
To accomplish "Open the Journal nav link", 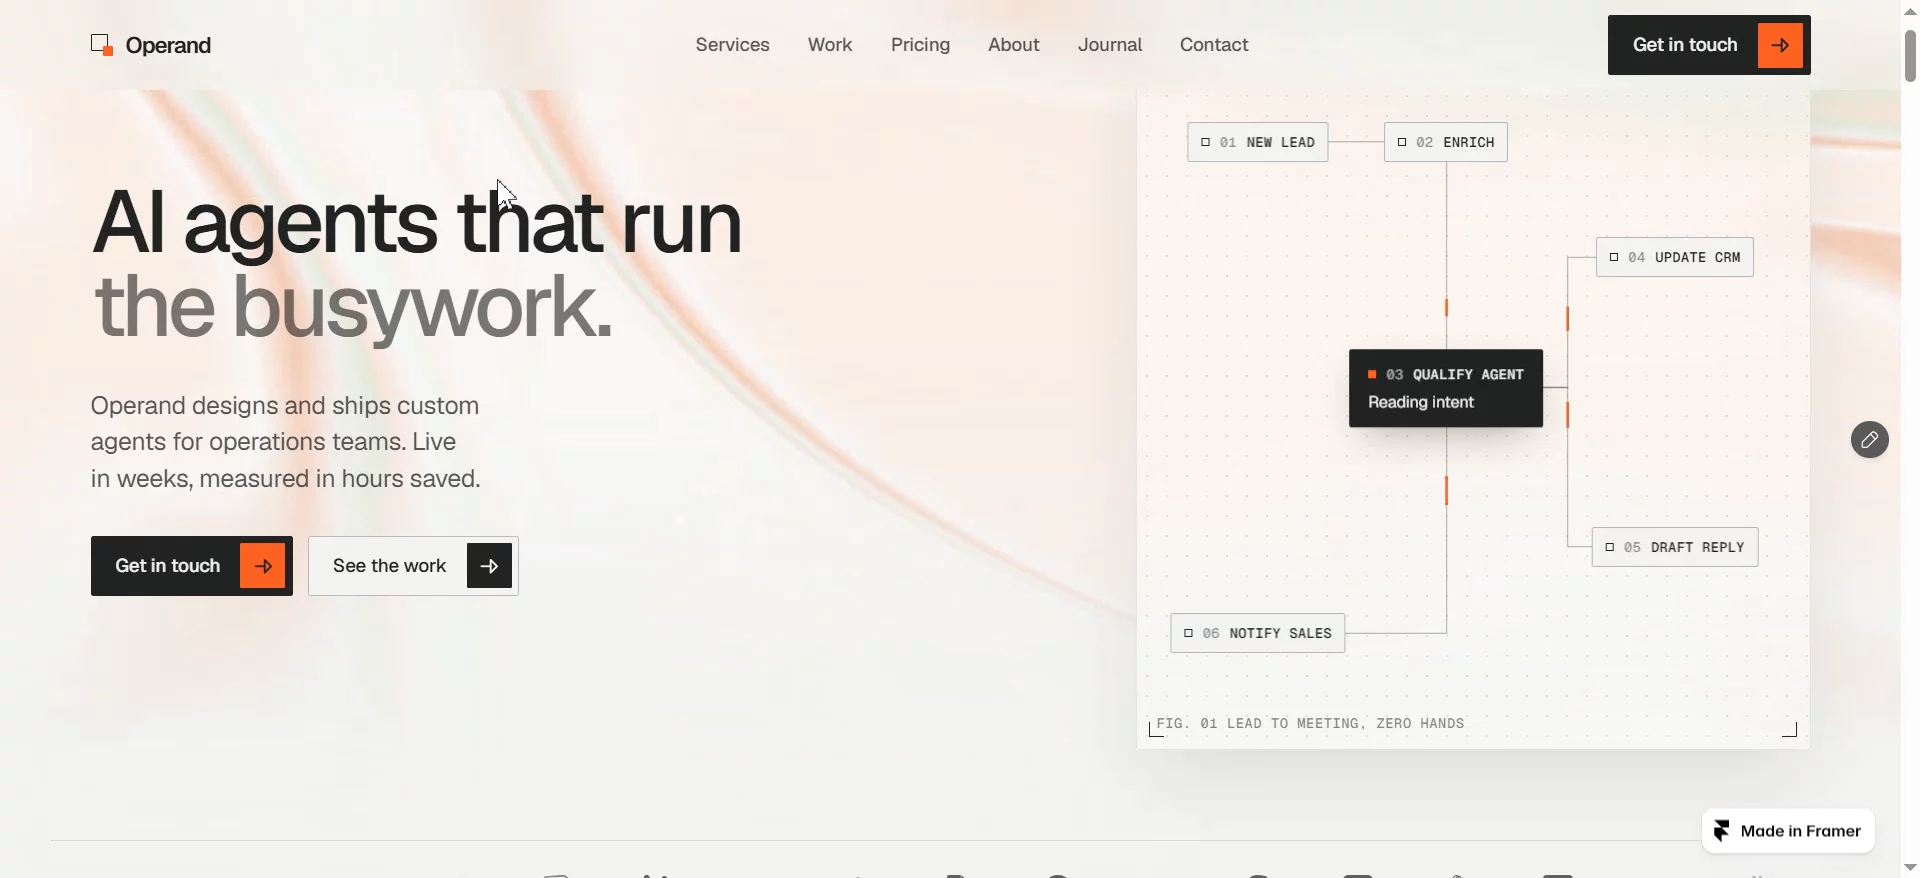I will click(1110, 45).
